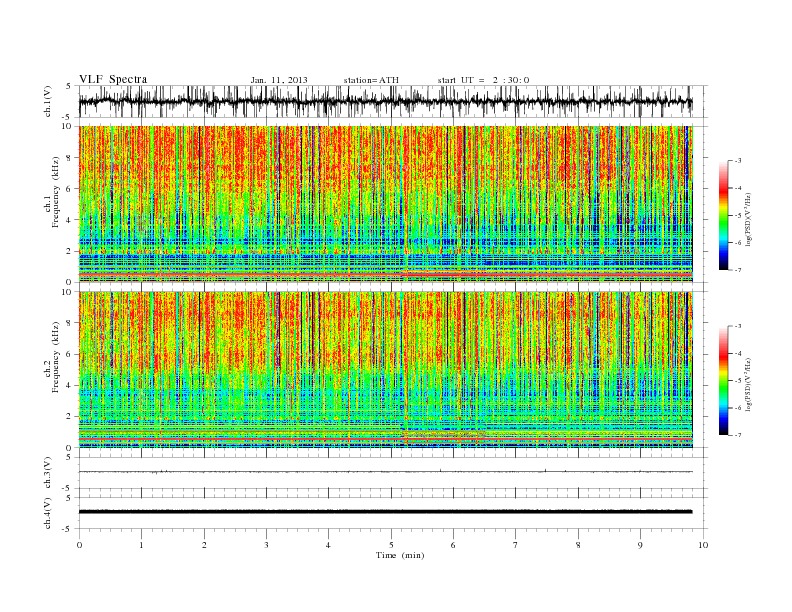Click ch.1 colorbar unit label log(PSD)
This screenshot has width=792, height=612.
pos(749,219)
